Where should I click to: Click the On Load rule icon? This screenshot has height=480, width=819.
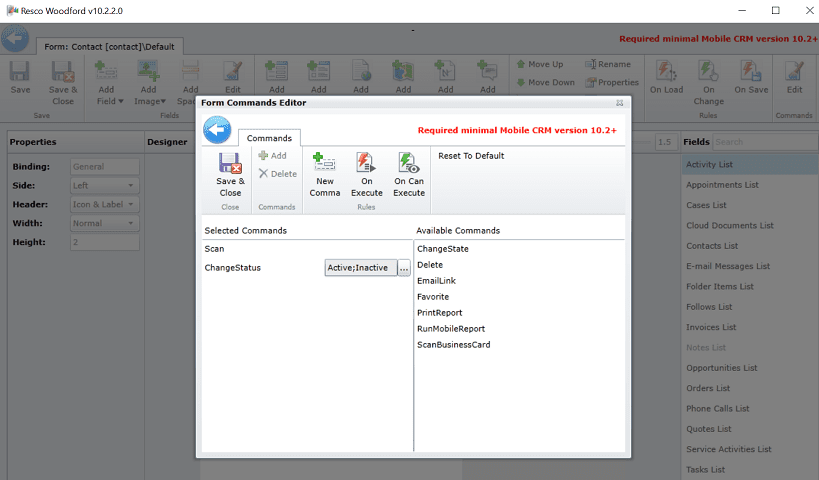(x=666, y=71)
